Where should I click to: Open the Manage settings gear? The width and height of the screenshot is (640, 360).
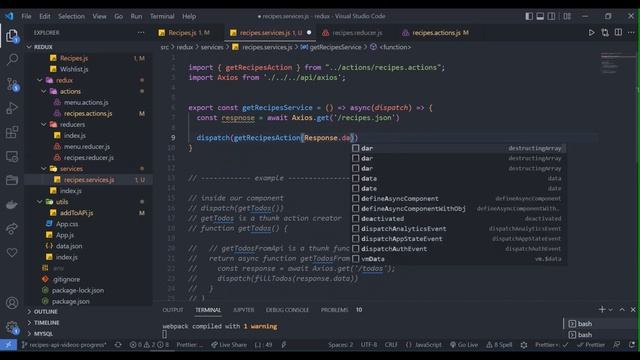point(12,327)
